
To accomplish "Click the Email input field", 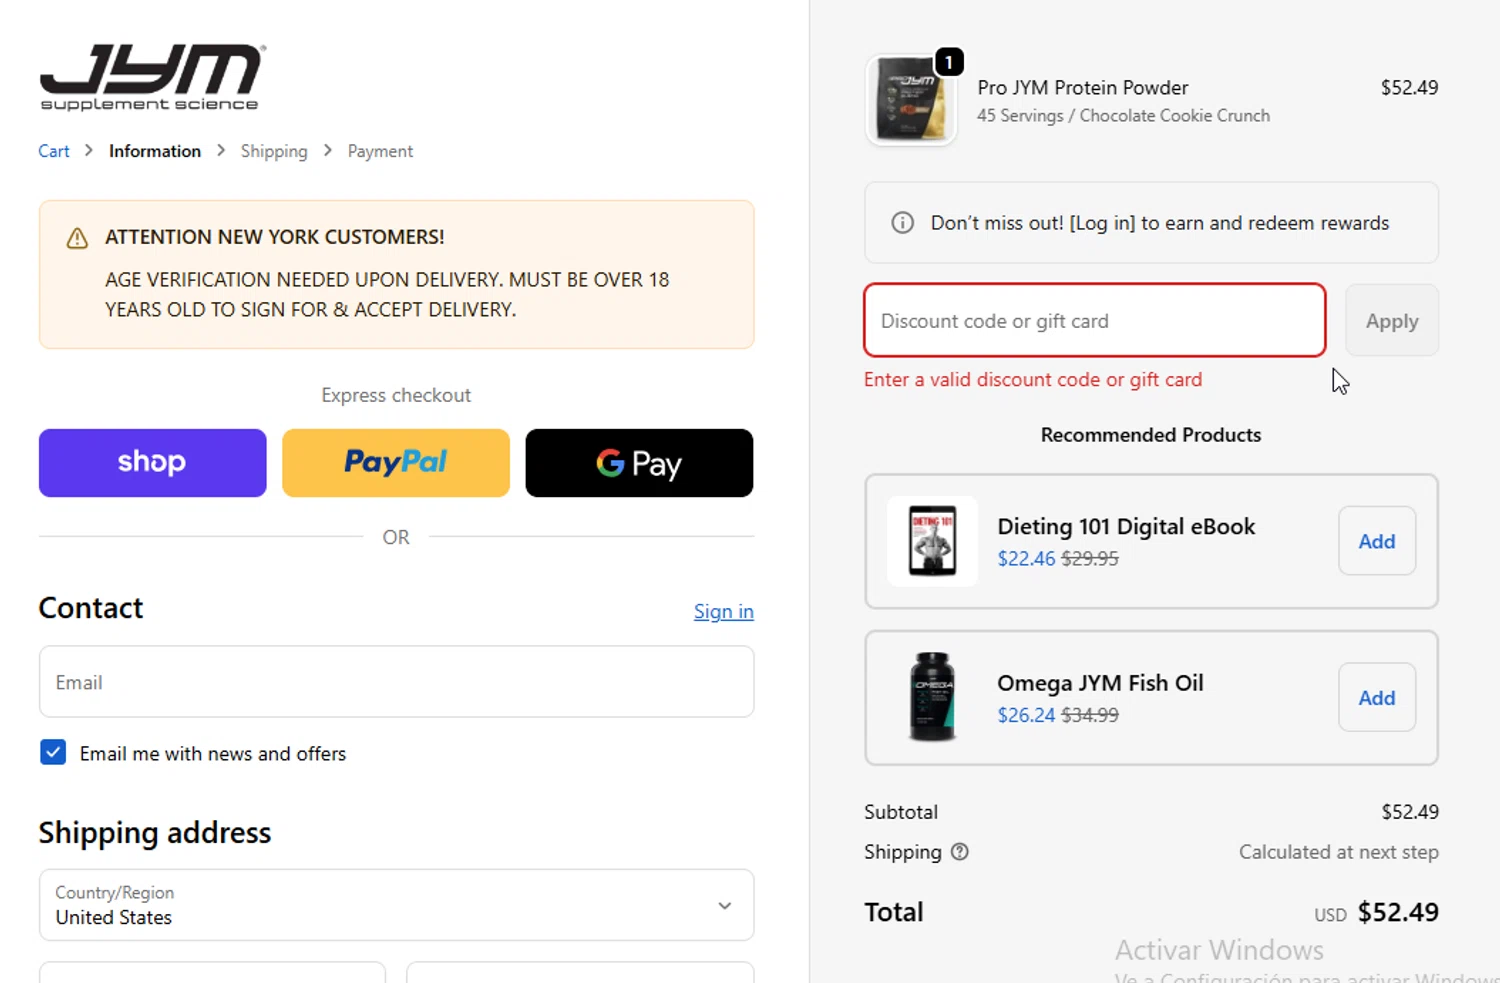I will point(396,682).
